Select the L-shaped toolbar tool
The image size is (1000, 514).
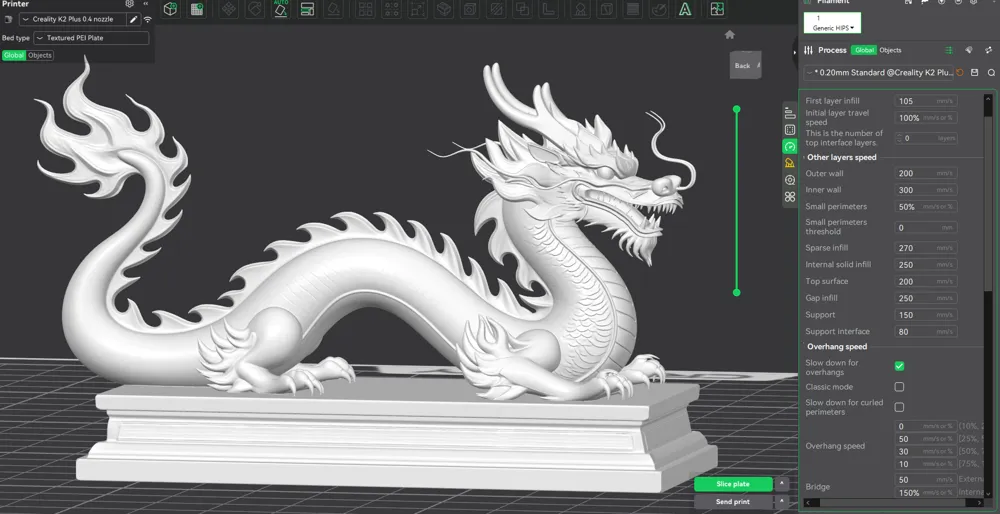click(x=548, y=10)
